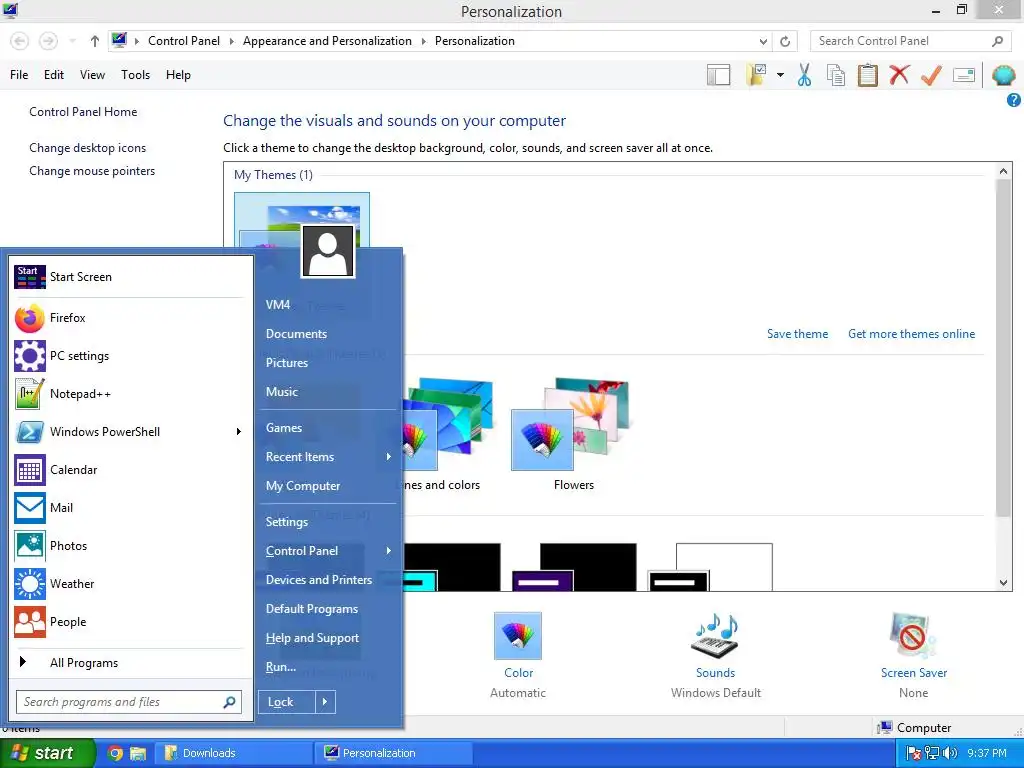Expand Recent Items submenu
Screen dimensions: 1024x768
point(389,457)
